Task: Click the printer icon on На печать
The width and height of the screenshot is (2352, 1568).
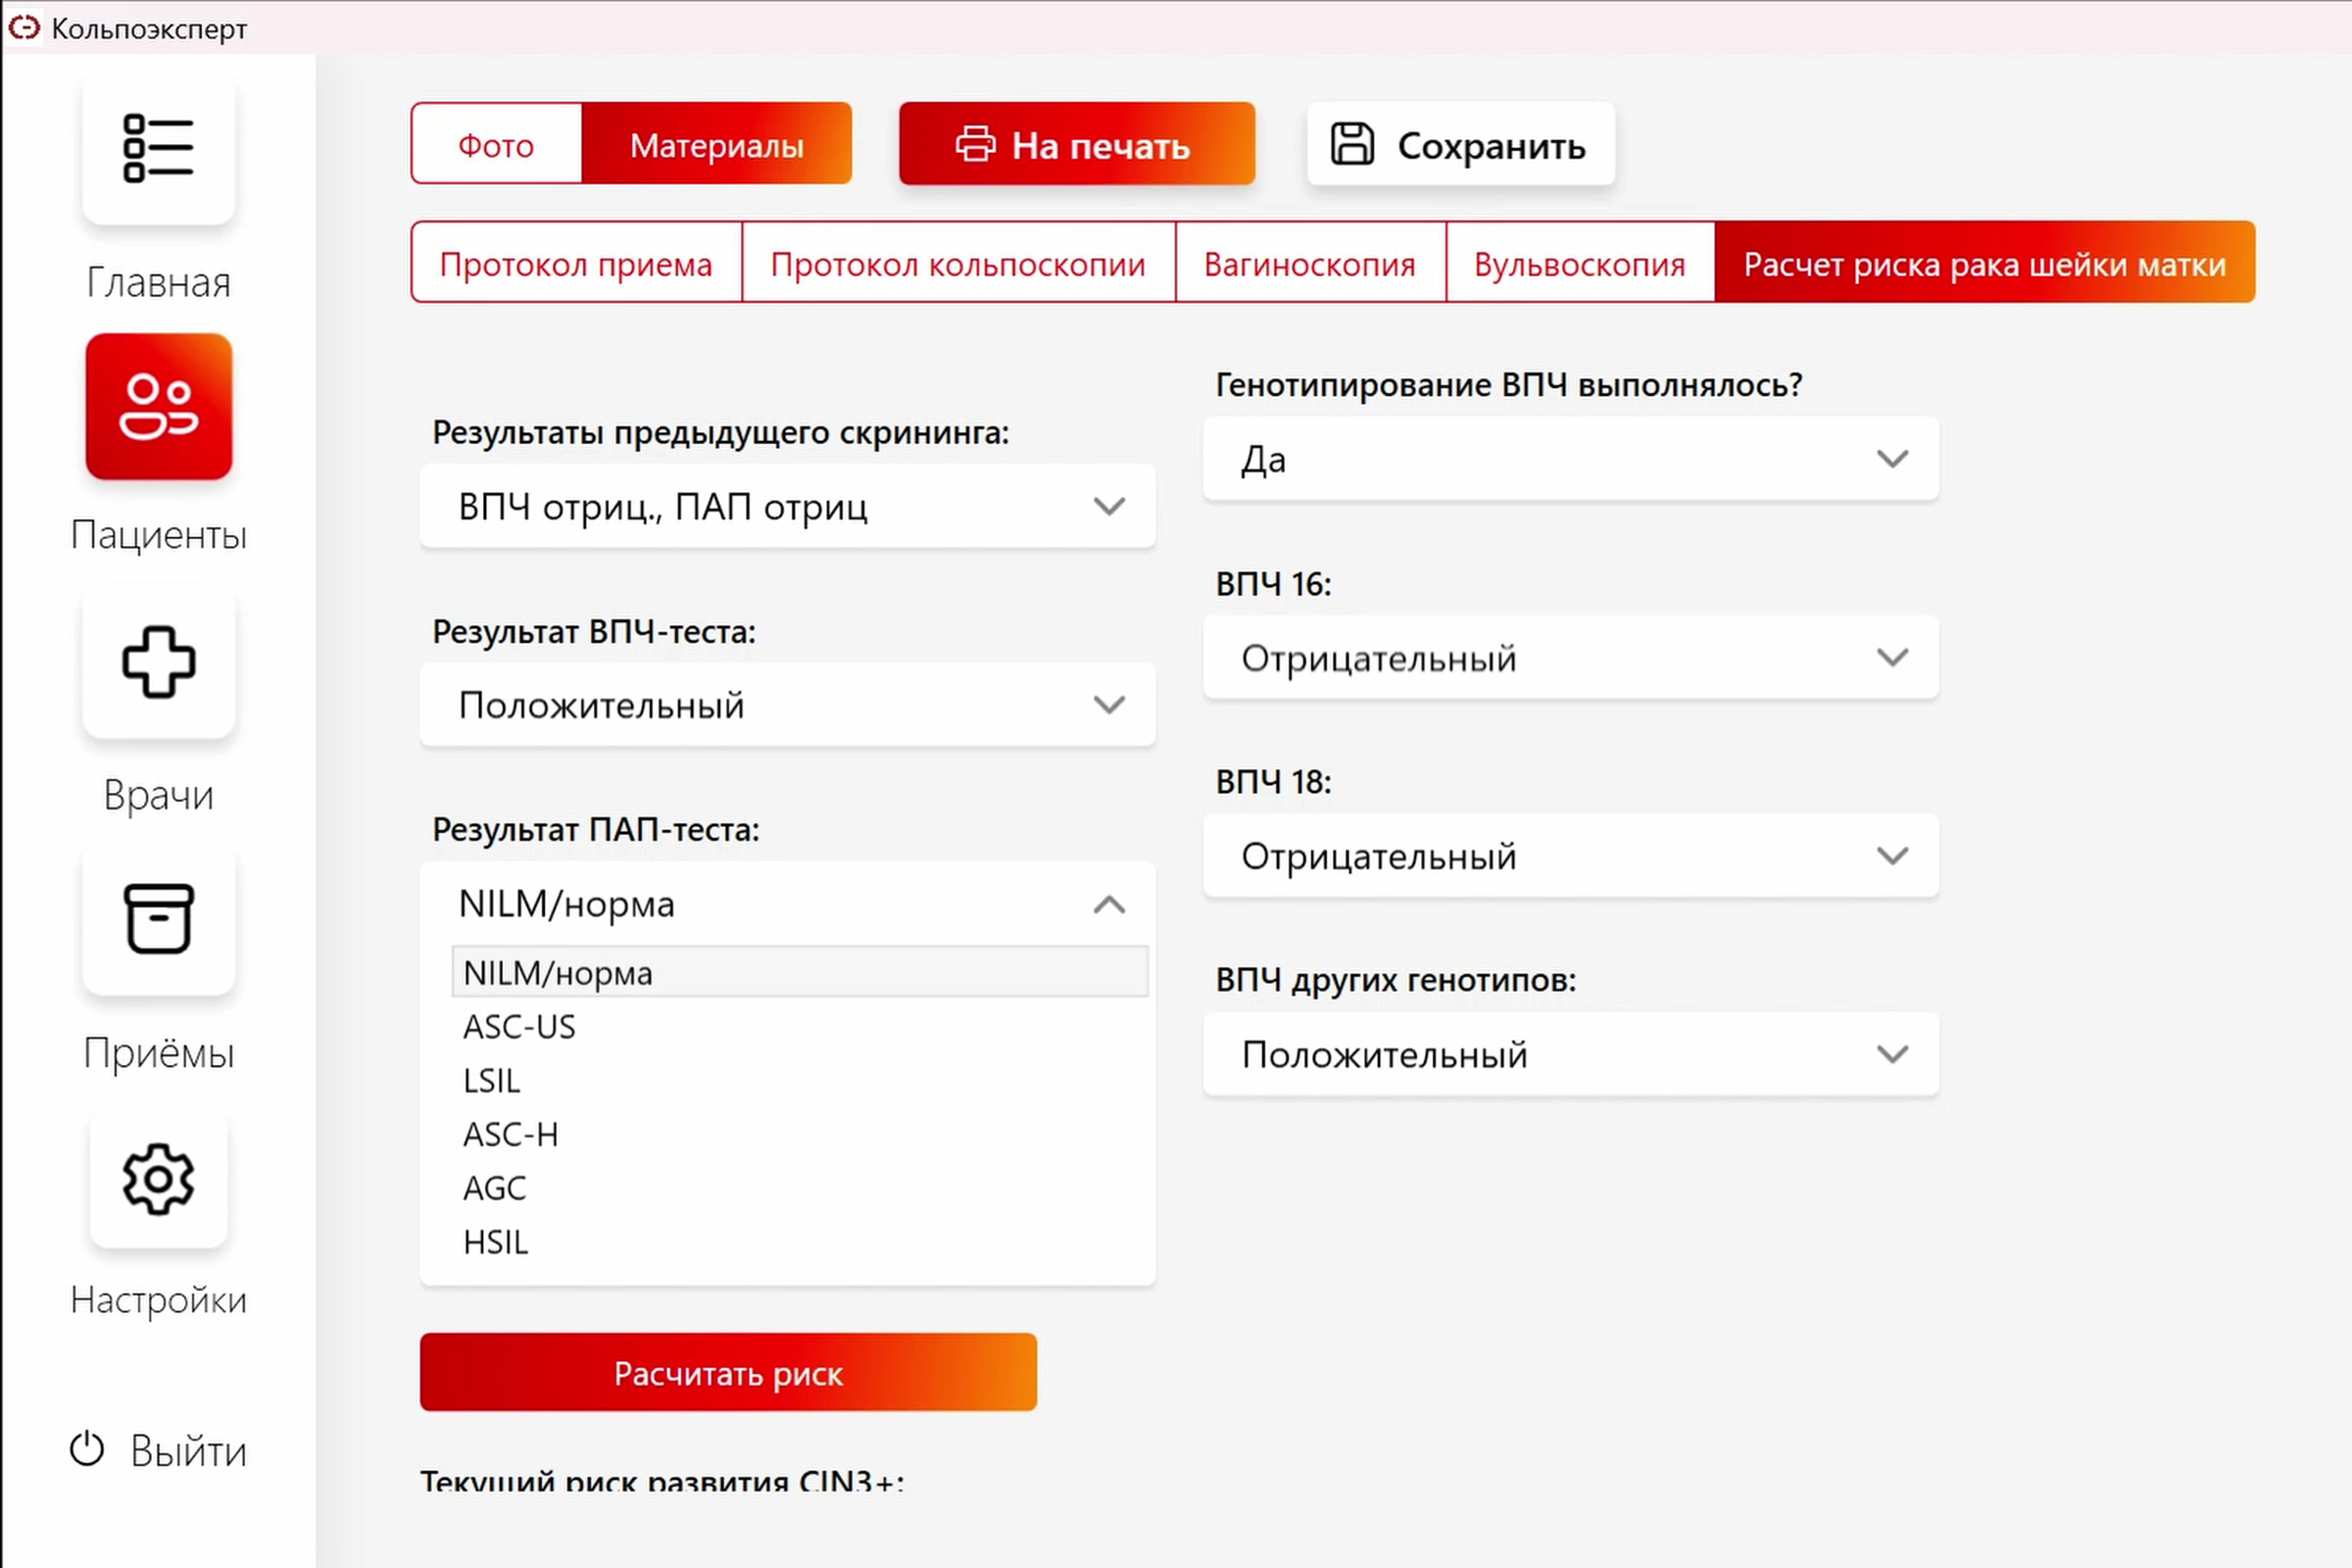Action: click(x=975, y=144)
